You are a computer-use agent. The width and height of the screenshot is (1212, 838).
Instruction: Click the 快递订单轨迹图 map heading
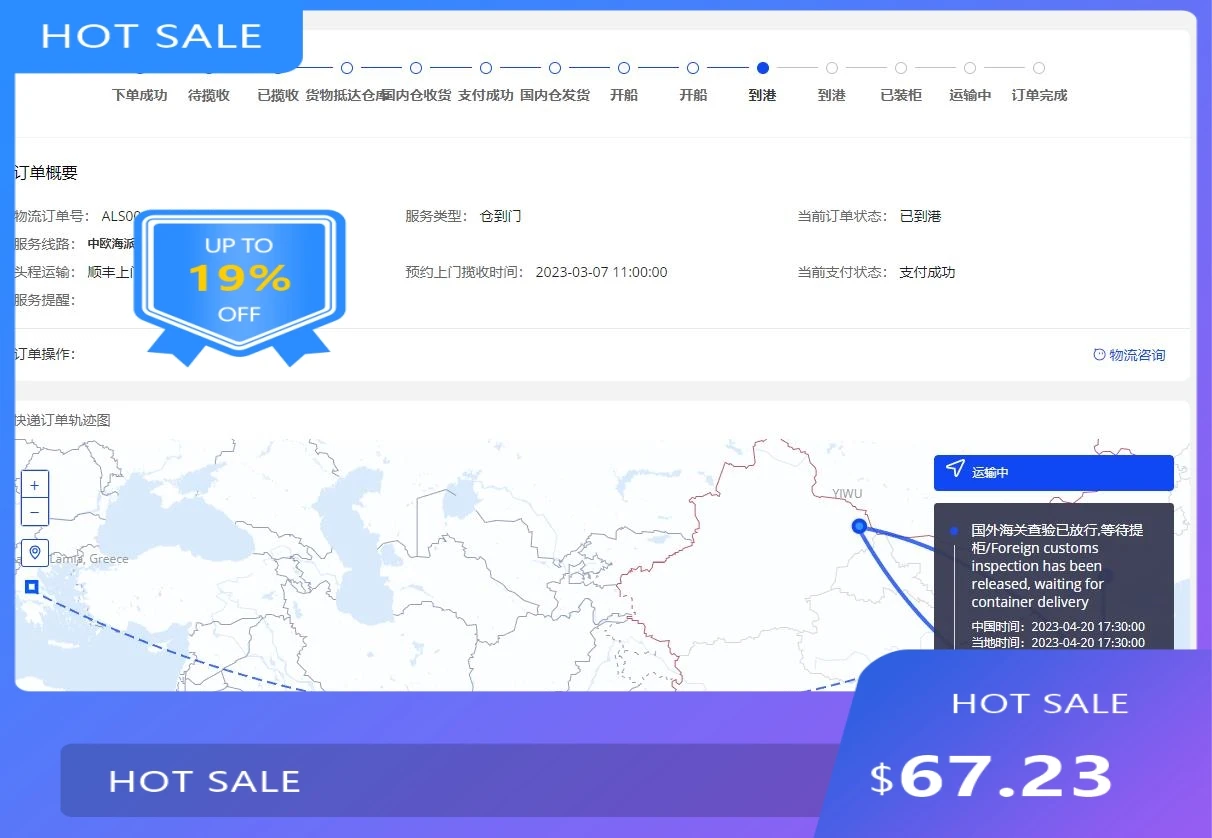(62, 420)
